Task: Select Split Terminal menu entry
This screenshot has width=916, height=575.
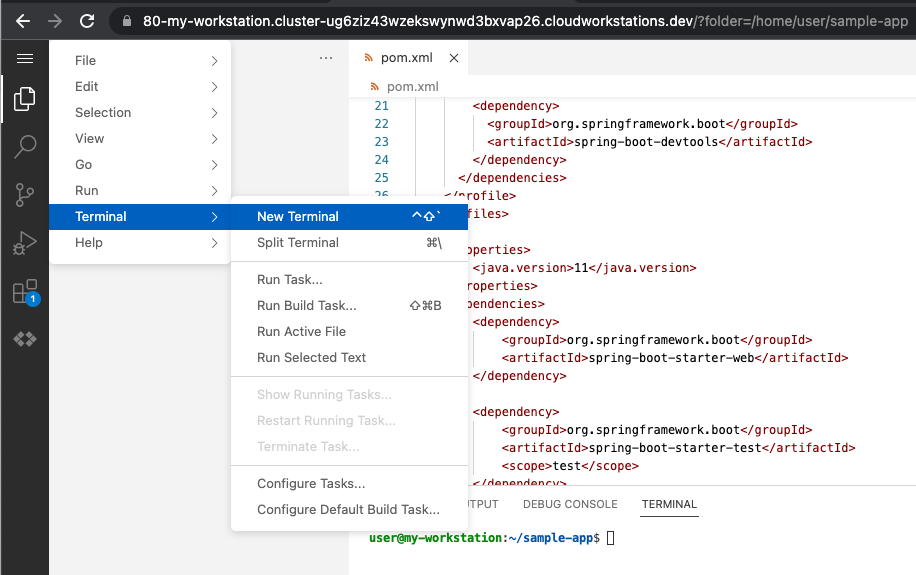Action: click(298, 243)
